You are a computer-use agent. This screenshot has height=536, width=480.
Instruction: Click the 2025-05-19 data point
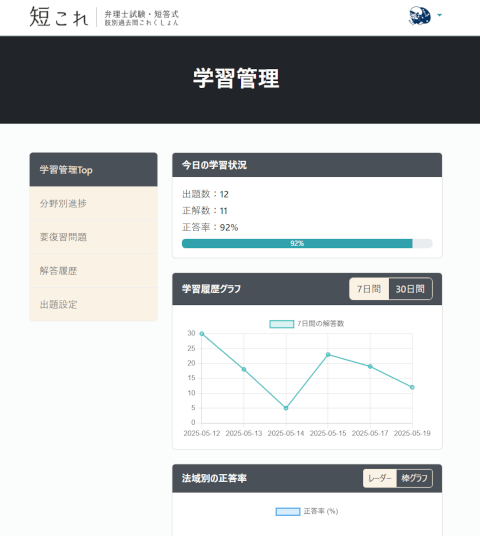[412, 387]
